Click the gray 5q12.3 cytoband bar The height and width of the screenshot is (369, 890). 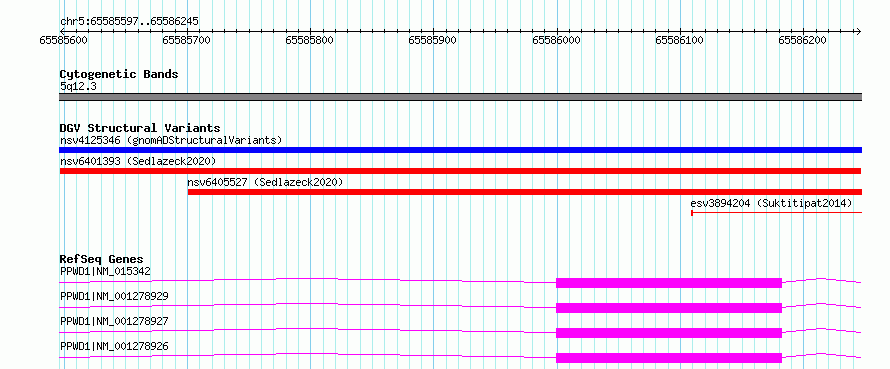pos(460,97)
